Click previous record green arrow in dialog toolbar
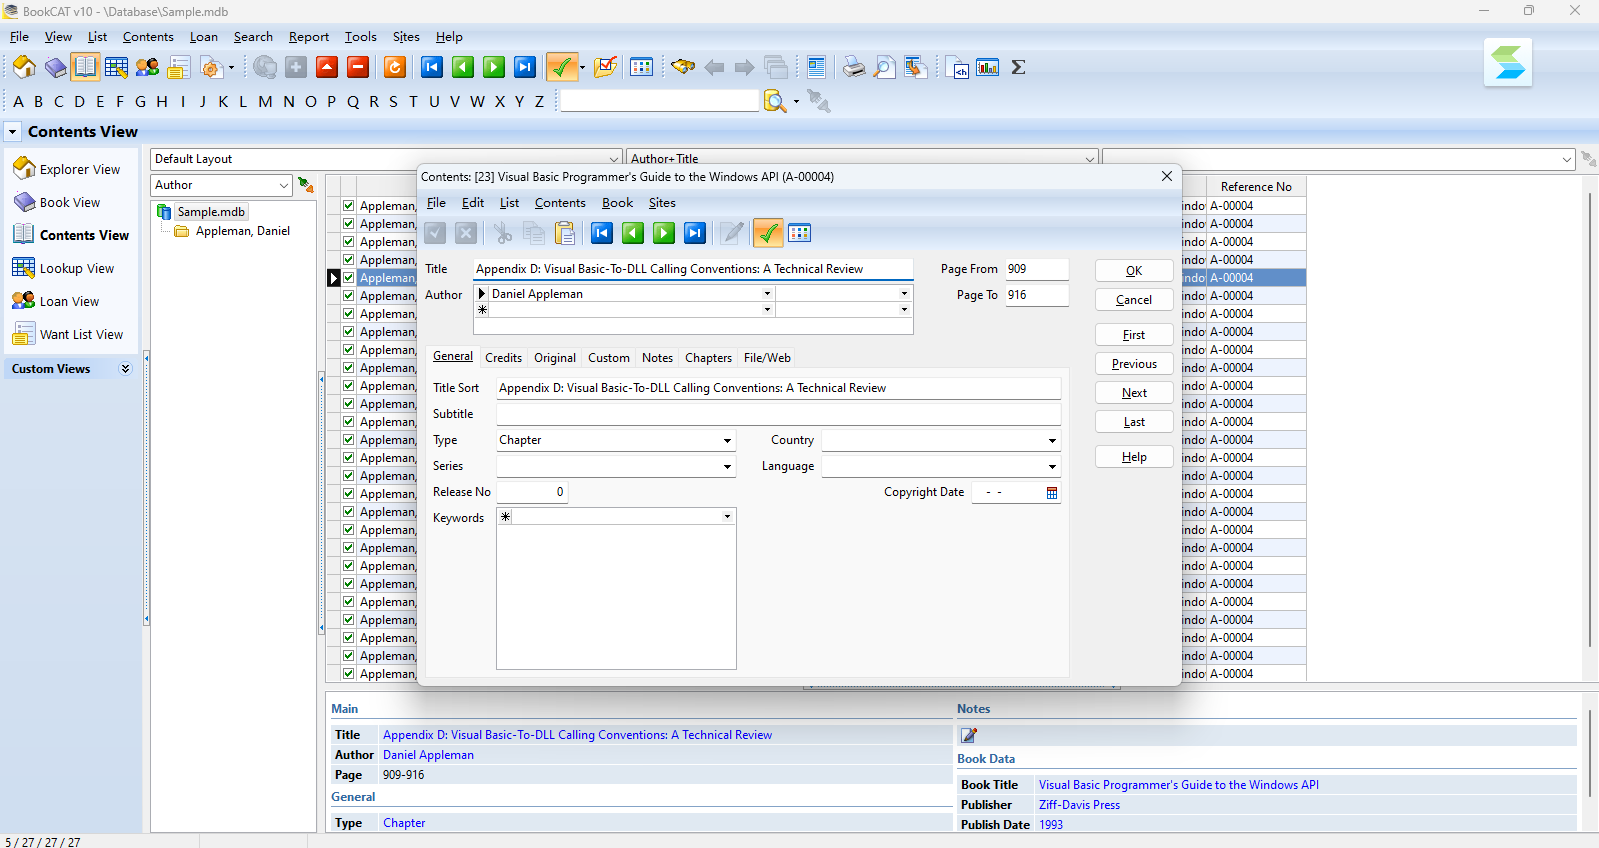 (x=633, y=233)
